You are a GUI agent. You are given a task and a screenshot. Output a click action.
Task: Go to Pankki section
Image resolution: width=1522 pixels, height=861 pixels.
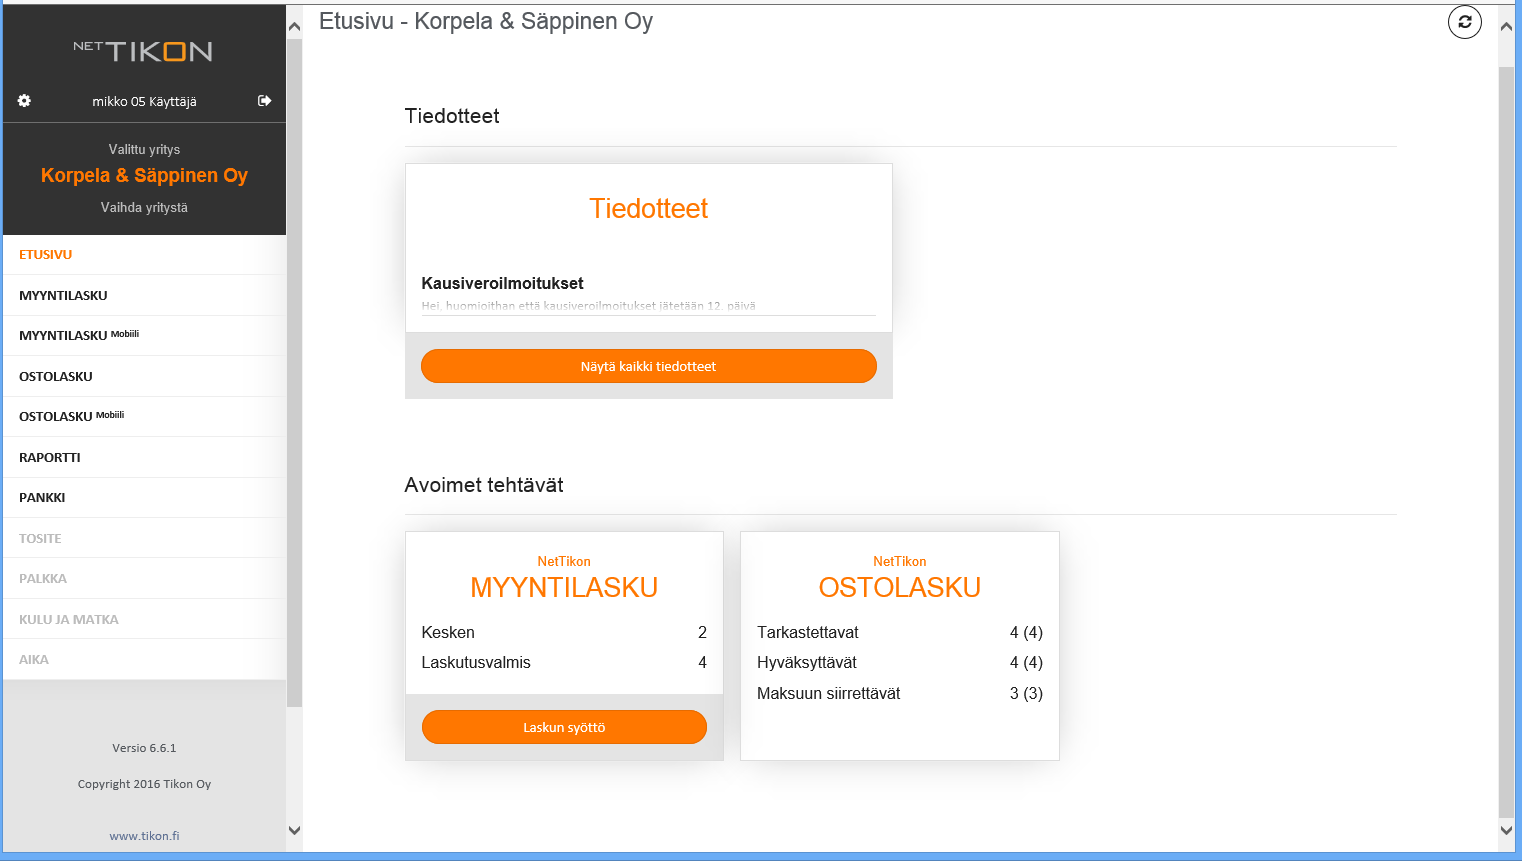point(144,498)
